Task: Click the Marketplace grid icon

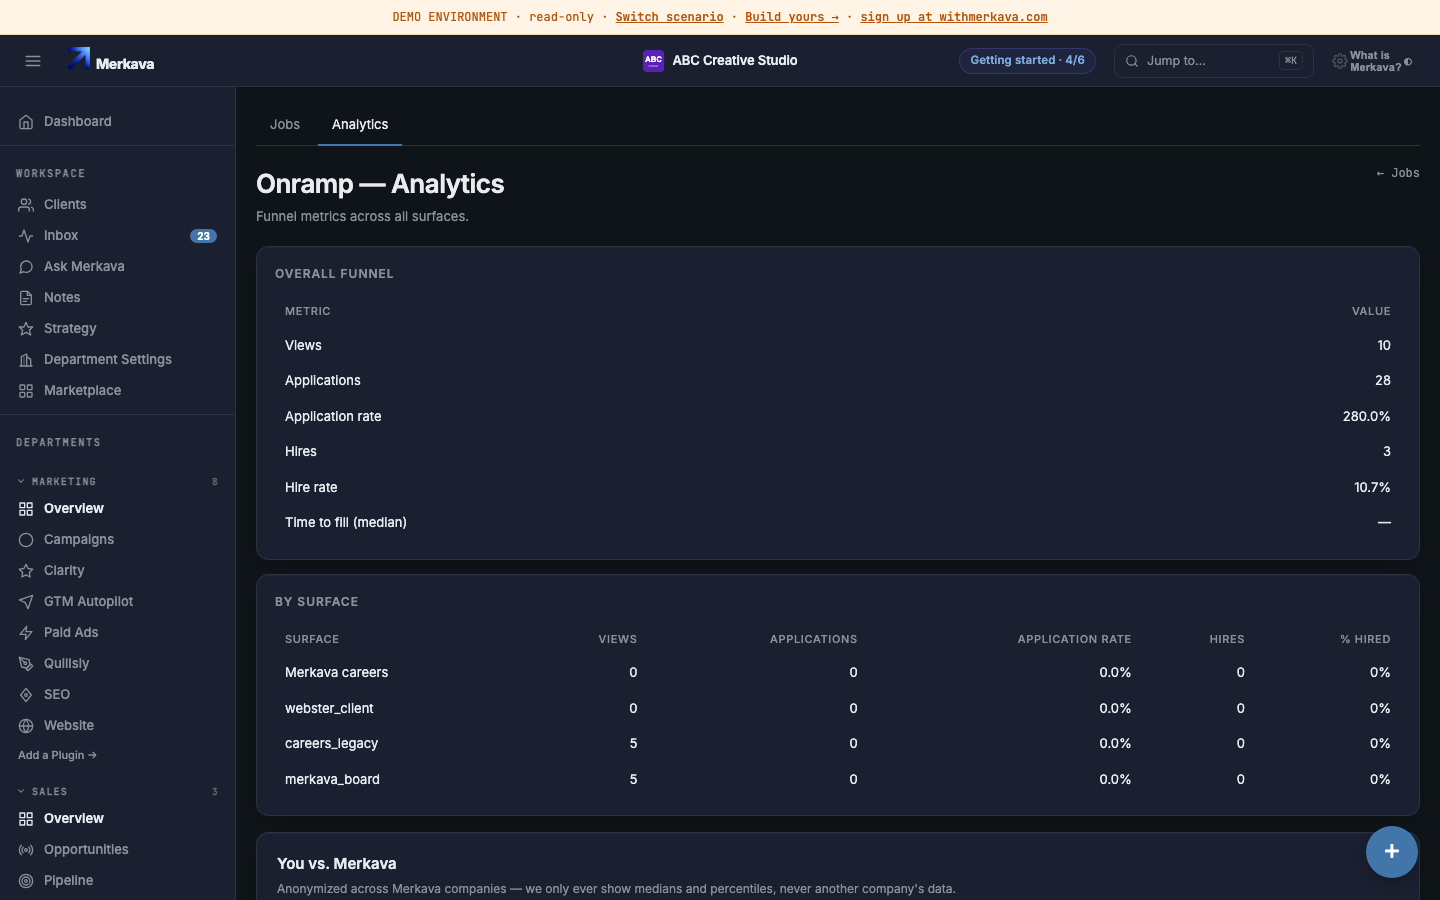Action: [26, 391]
